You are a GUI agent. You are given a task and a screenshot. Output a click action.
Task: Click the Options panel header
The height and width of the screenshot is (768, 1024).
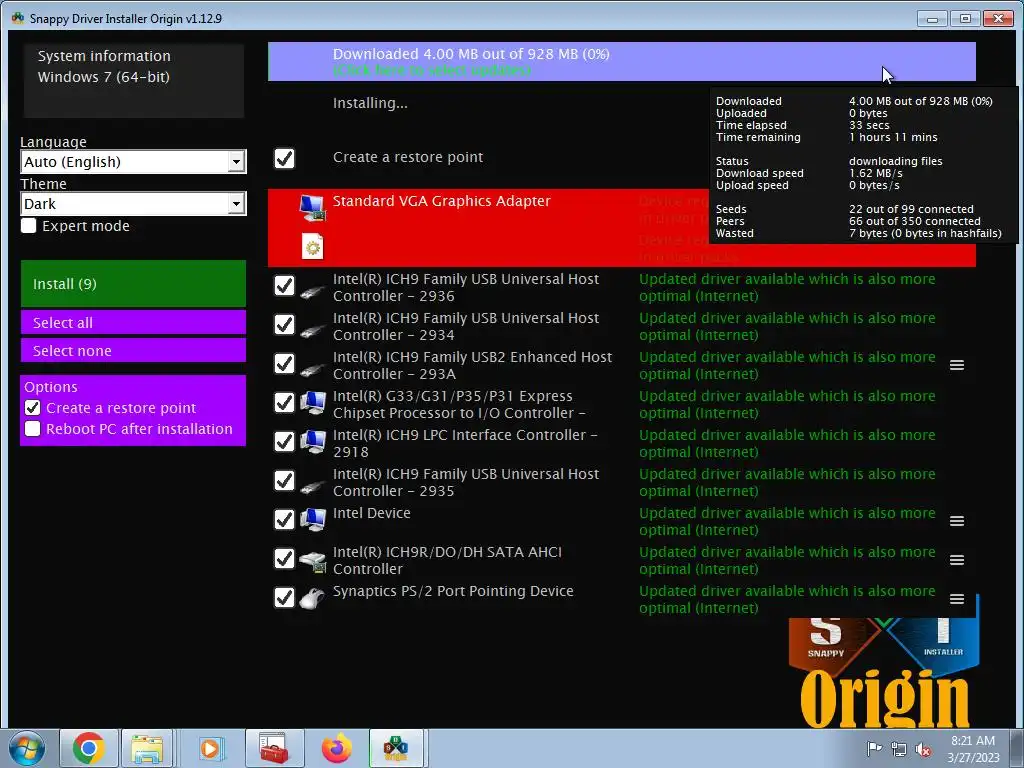pyautogui.click(x=51, y=387)
